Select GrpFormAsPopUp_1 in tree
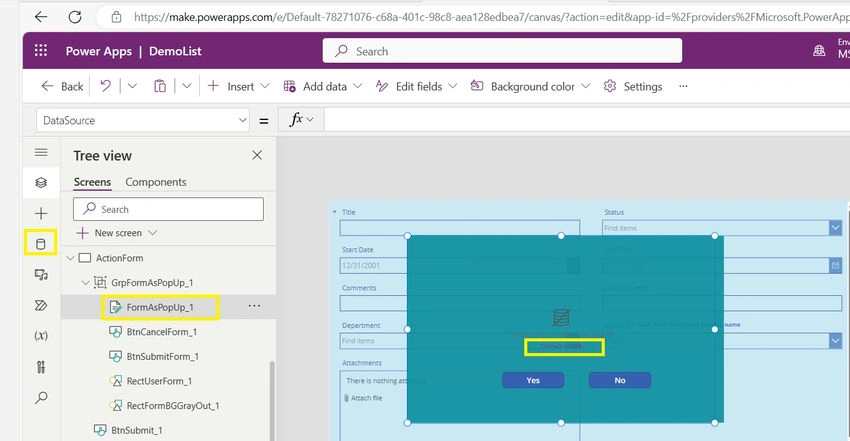Viewport: 850px width, 441px height. point(152,283)
